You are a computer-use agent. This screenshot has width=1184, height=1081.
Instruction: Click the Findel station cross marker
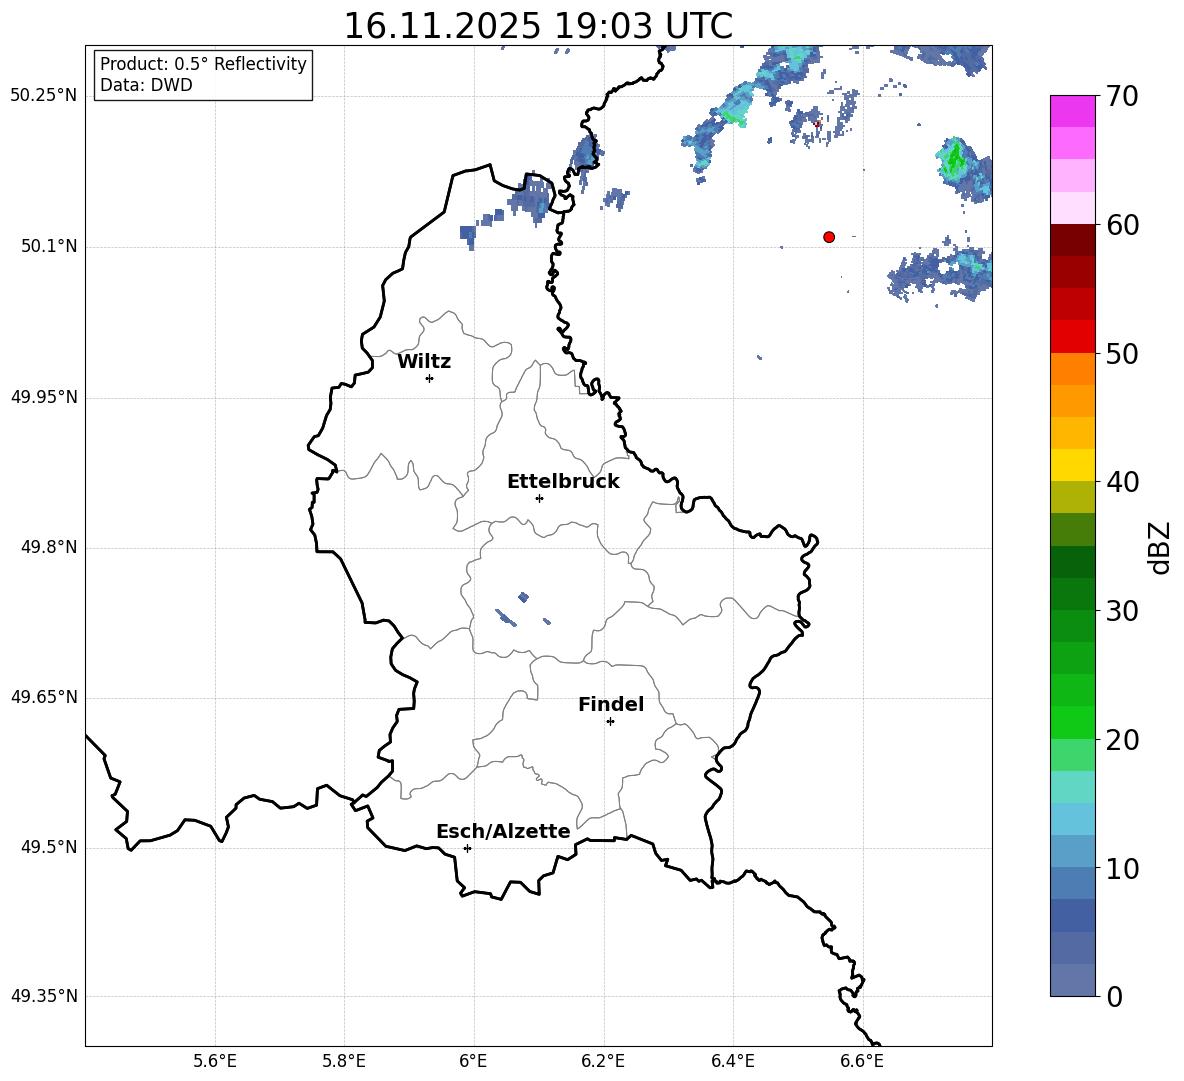pyautogui.click(x=610, y=722)
